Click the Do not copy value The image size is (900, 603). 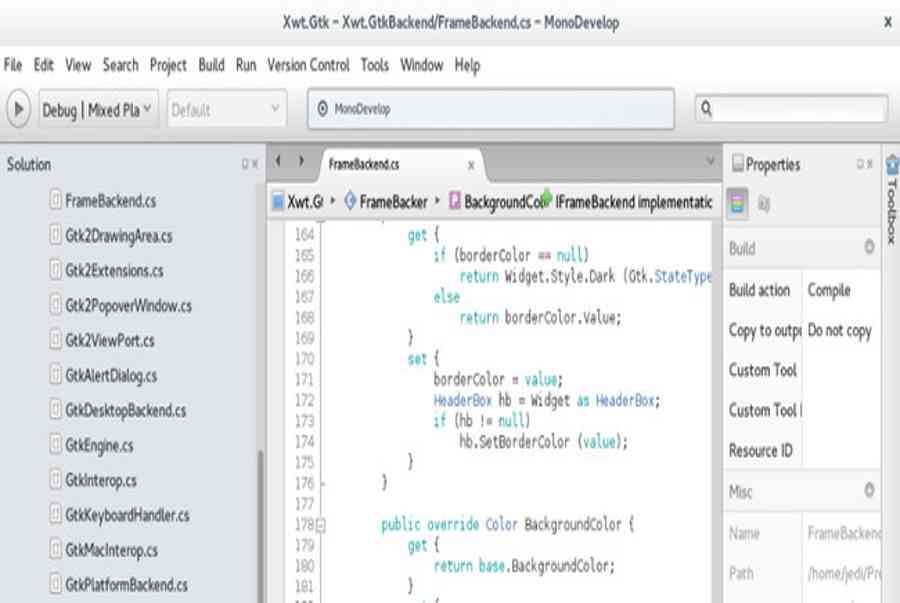coord(840,330)
